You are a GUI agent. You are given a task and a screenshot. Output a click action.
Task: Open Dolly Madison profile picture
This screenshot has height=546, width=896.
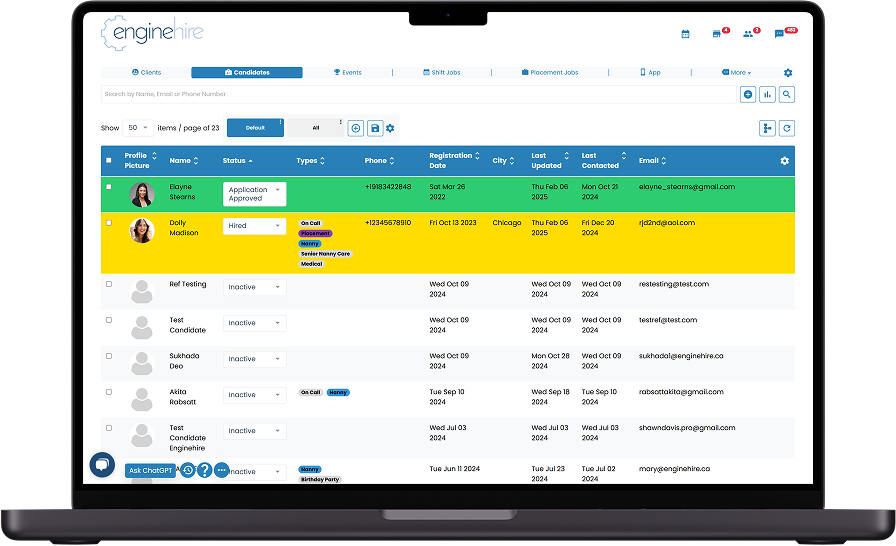click(142, 231)
